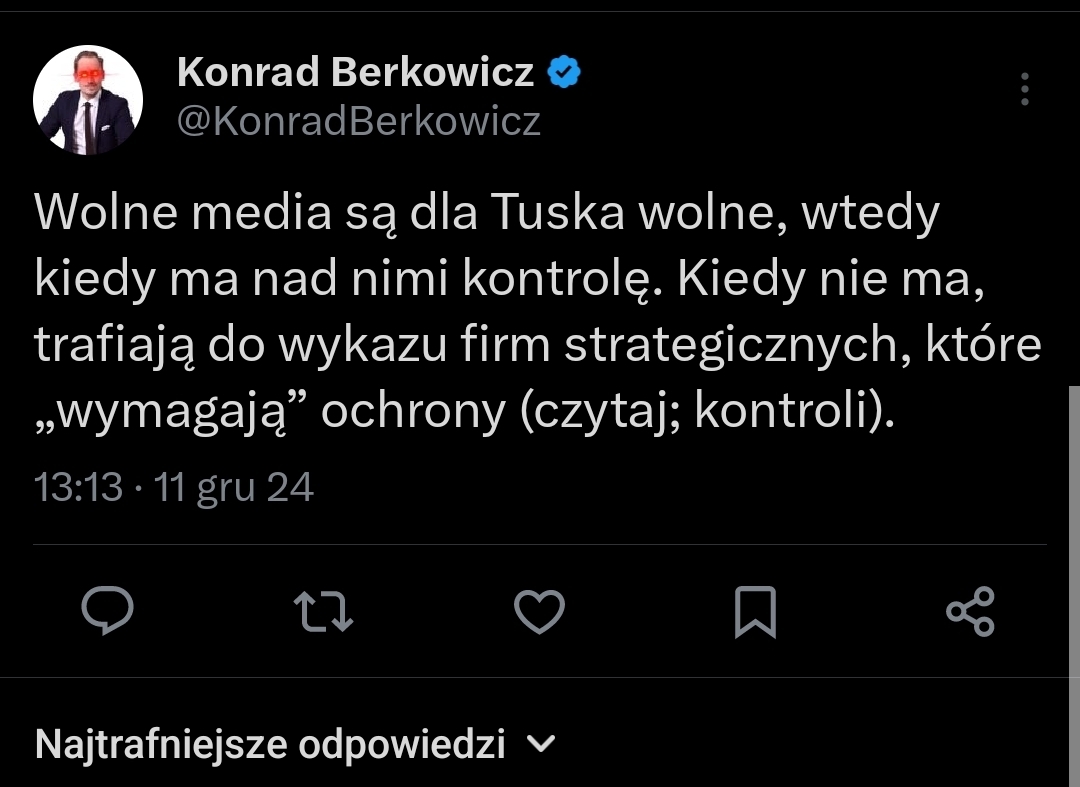Viewport: 1080px width, 787px height.
Task: Open the @KonradBerkowicz handle link
Action: tap(358, 121)
